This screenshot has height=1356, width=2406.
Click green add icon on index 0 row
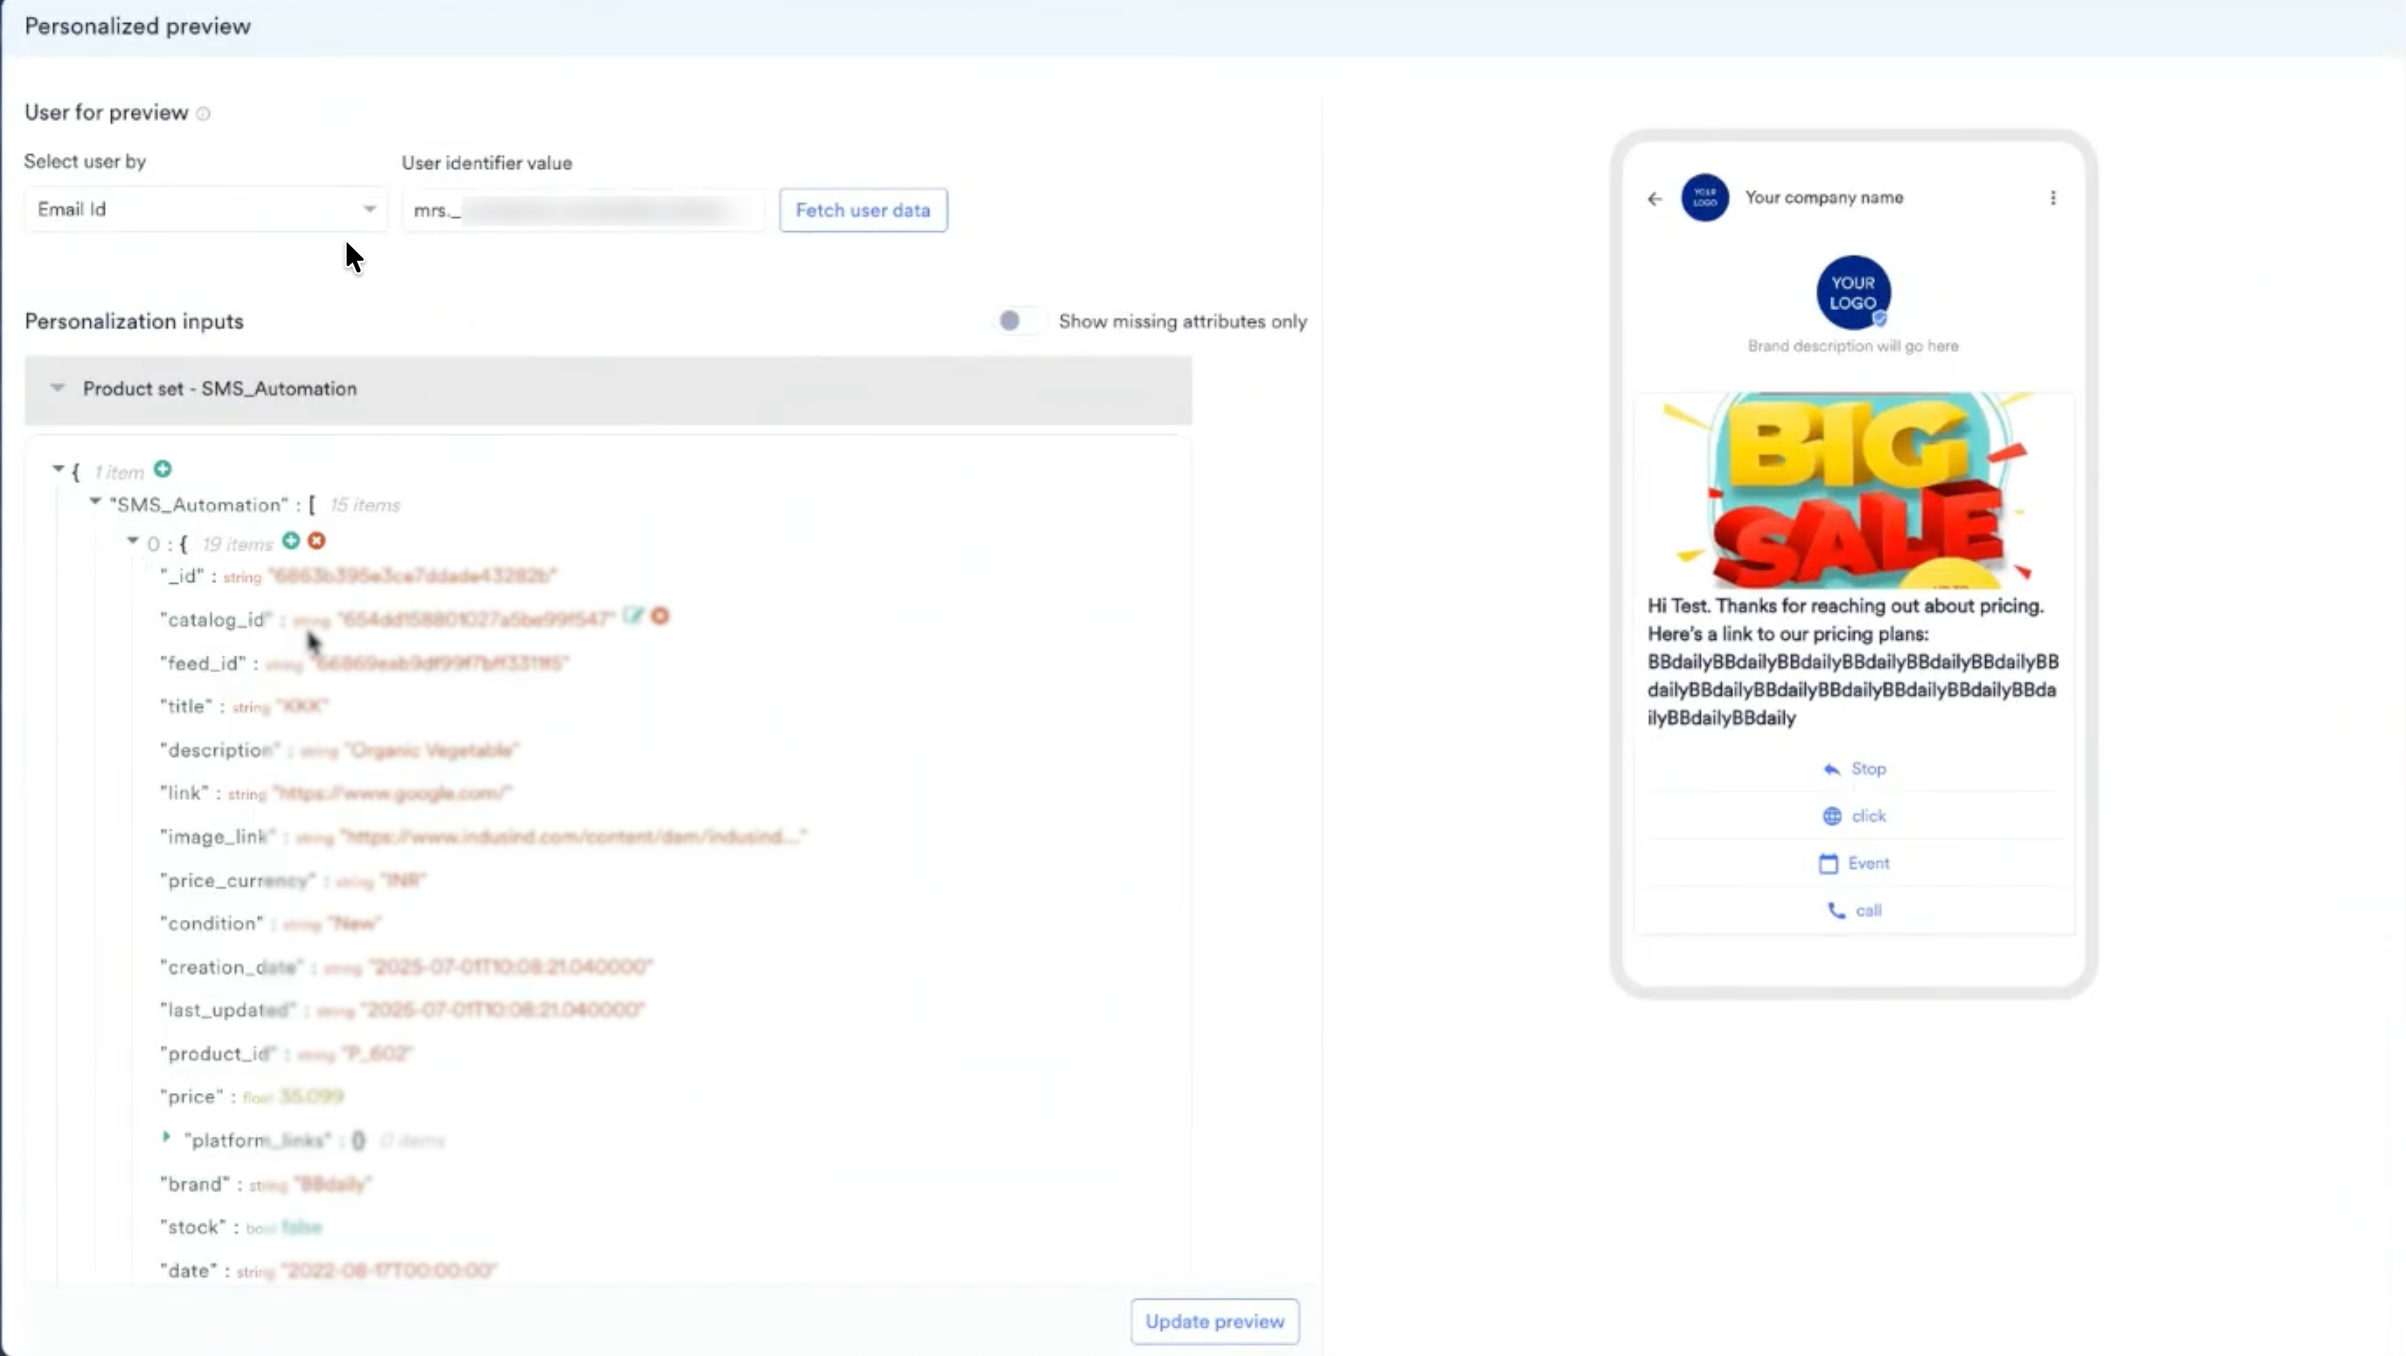291,540
